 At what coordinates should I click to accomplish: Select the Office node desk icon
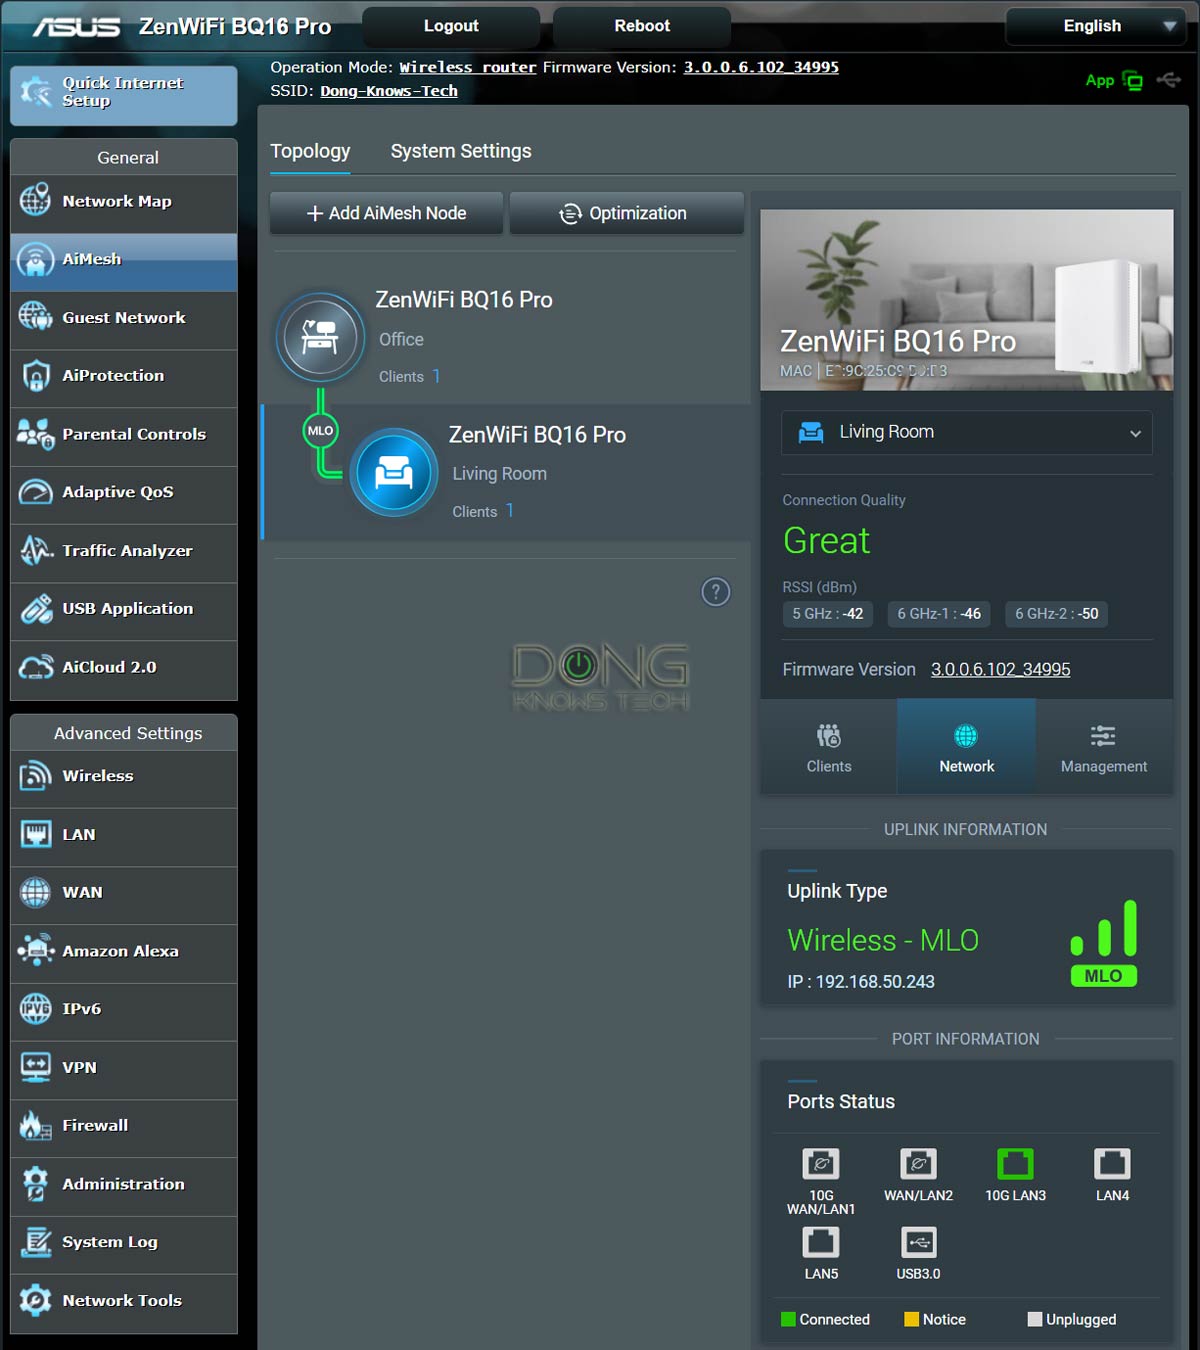320,337
